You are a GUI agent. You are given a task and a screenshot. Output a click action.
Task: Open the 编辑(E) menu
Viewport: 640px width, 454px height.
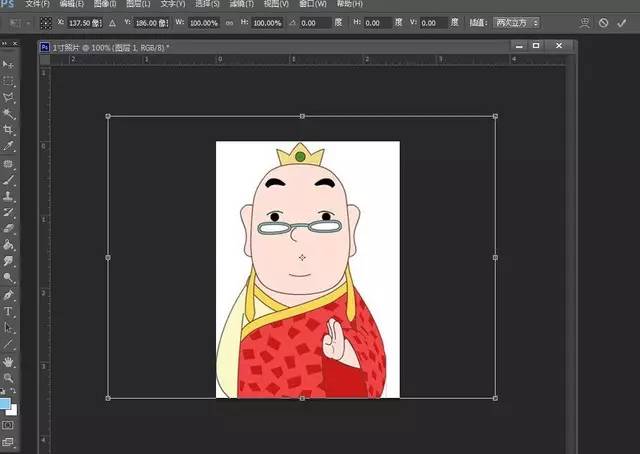71,4
